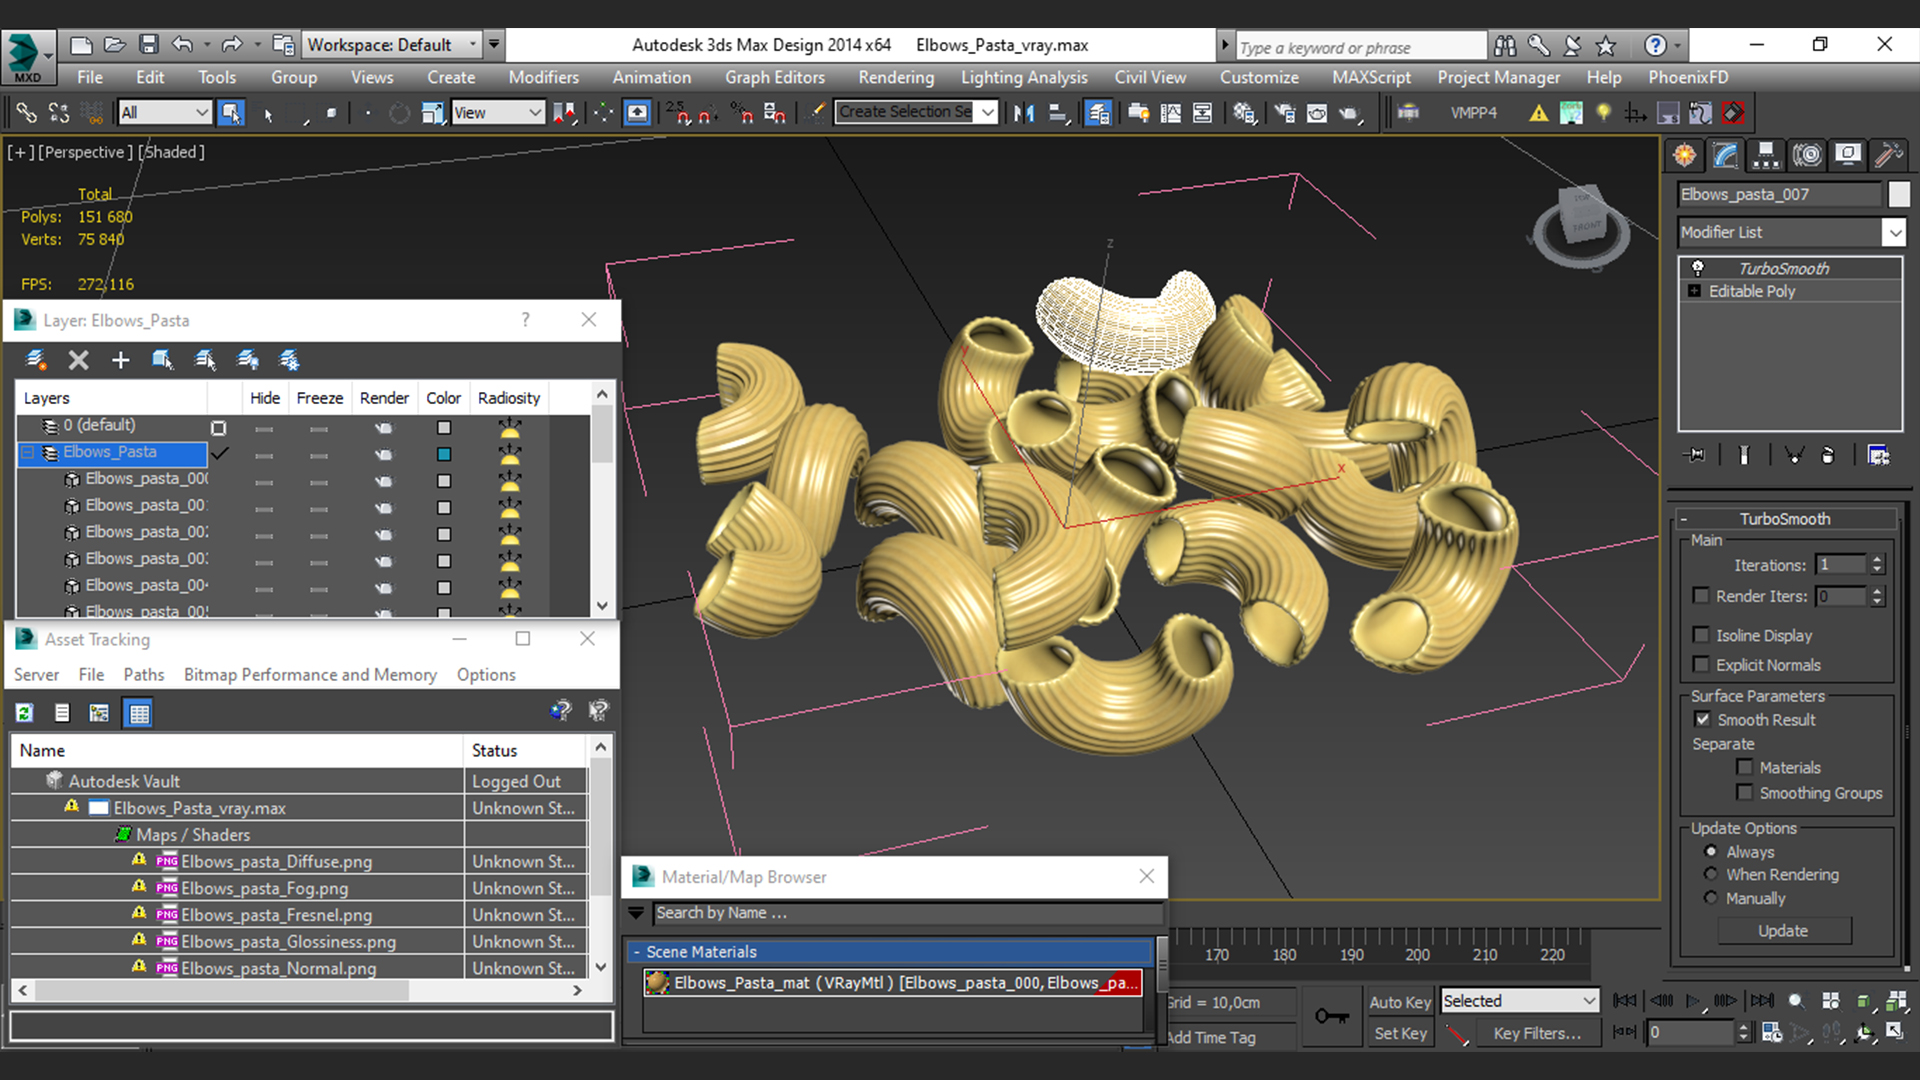Open the PhoenixFD menu
The image size is (1920, 1080).
click(1688, 77)
